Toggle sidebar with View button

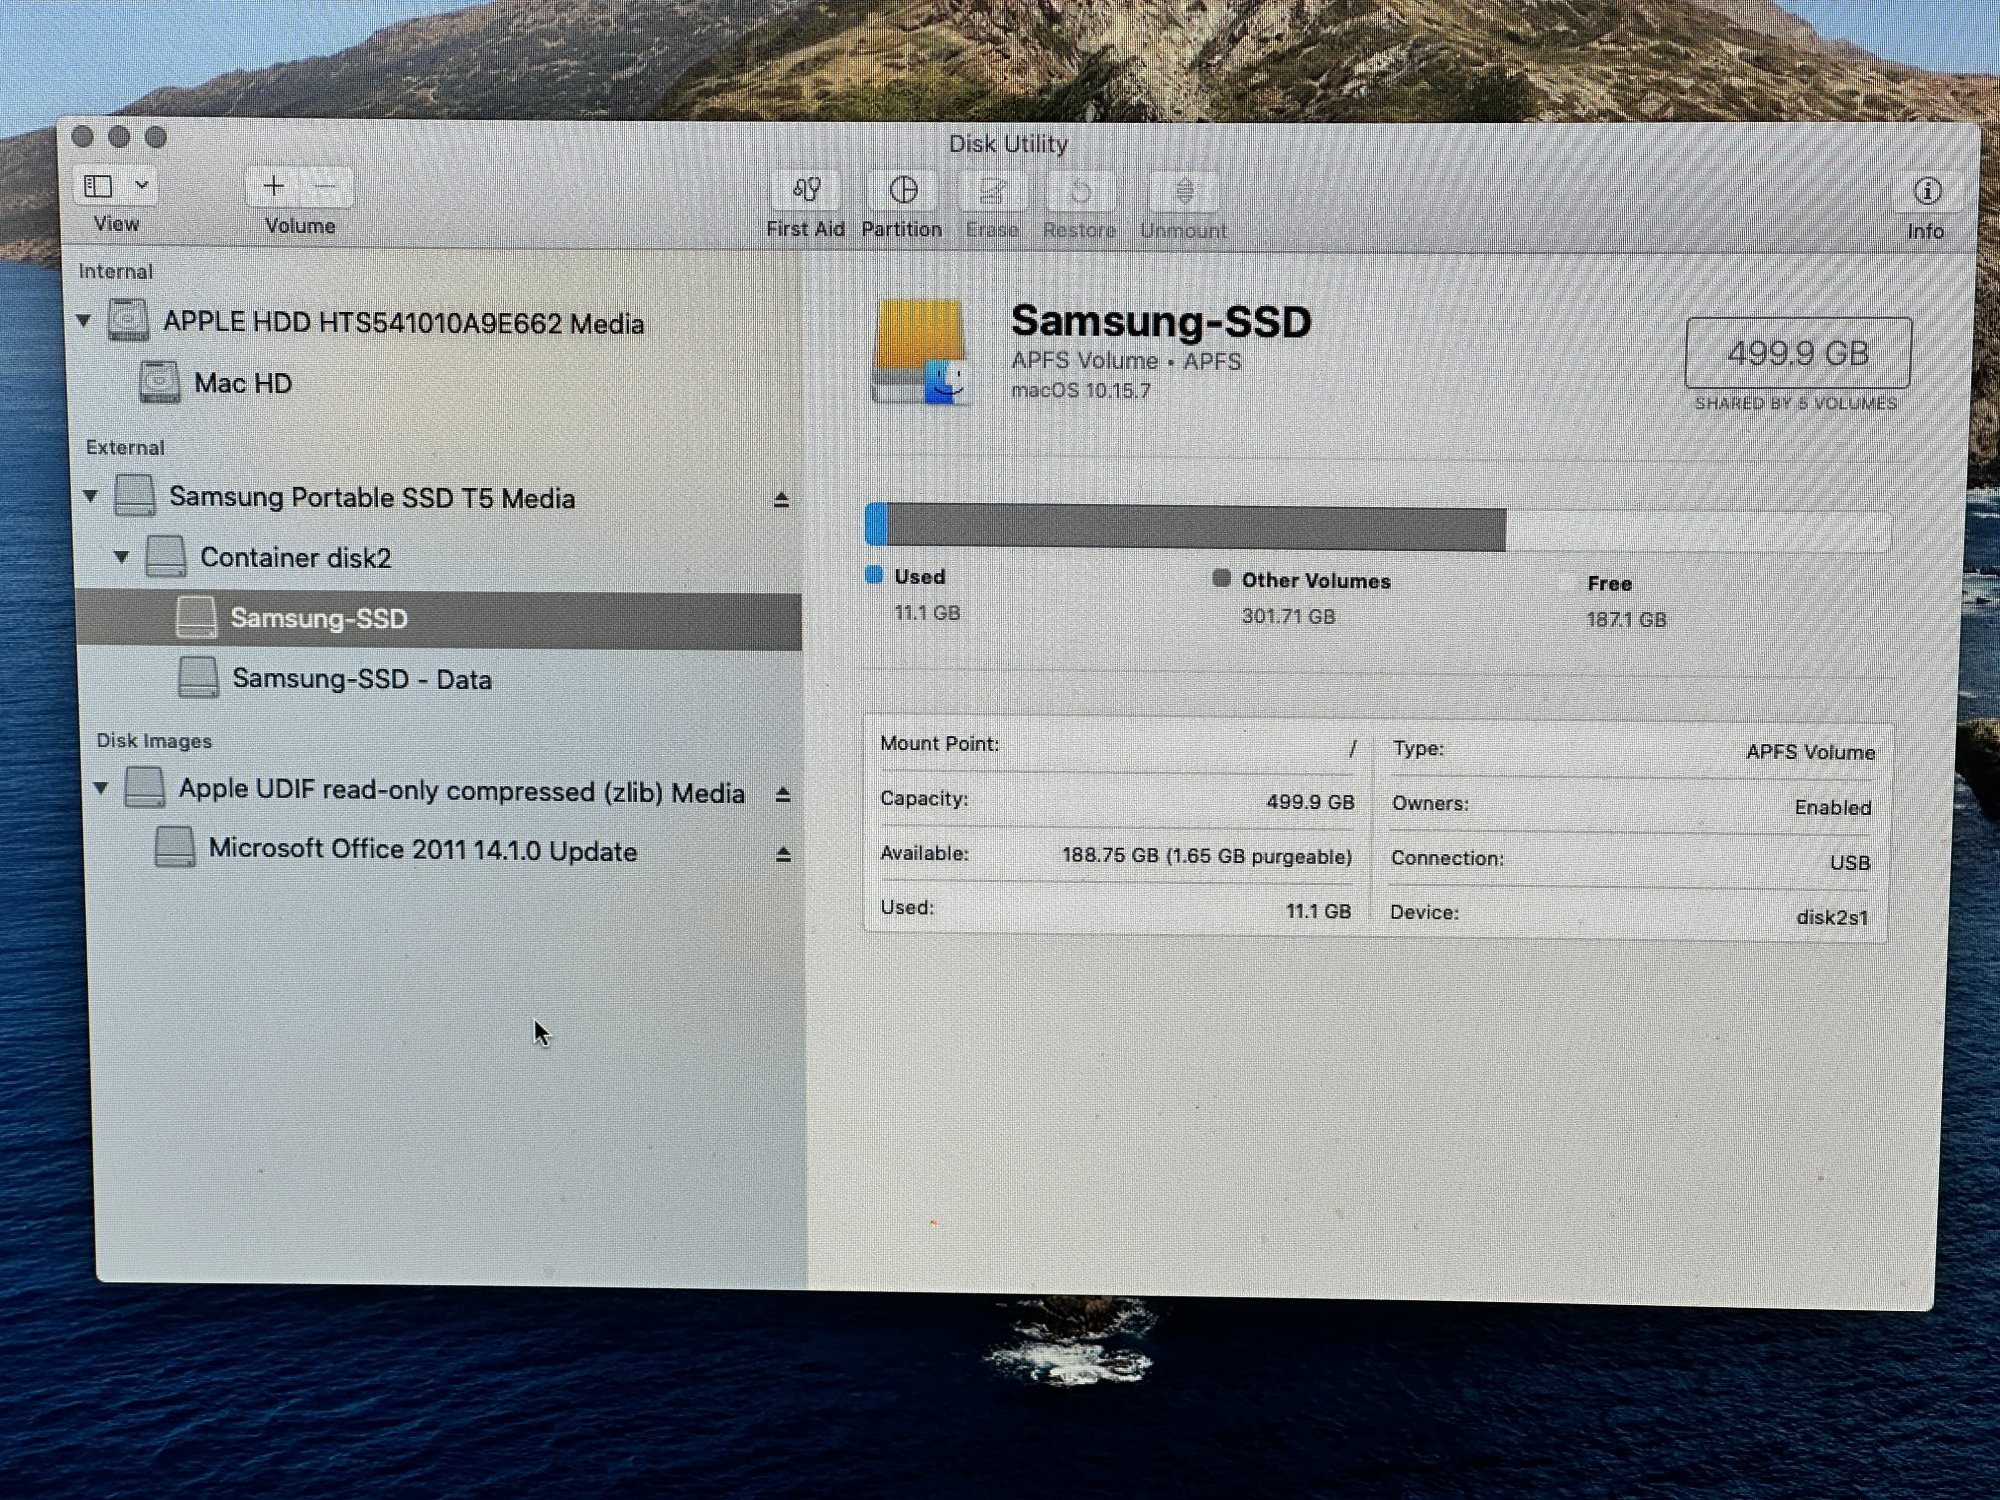pyautogui.click(x=99, y=186)
